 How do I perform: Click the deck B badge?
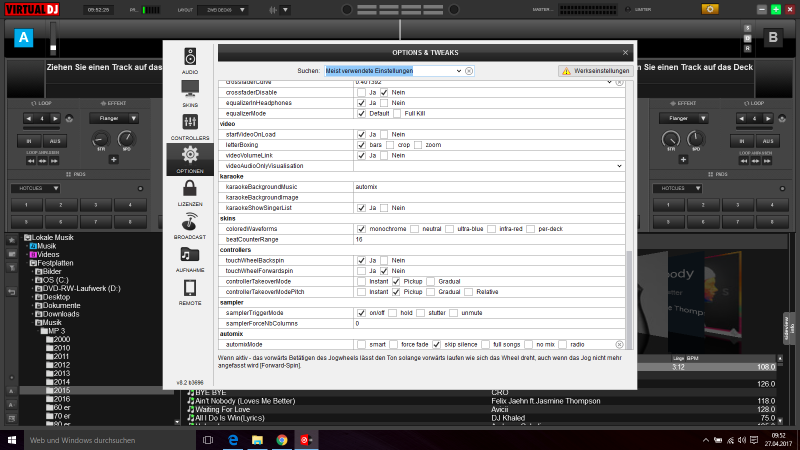click(x=773, y=38)
